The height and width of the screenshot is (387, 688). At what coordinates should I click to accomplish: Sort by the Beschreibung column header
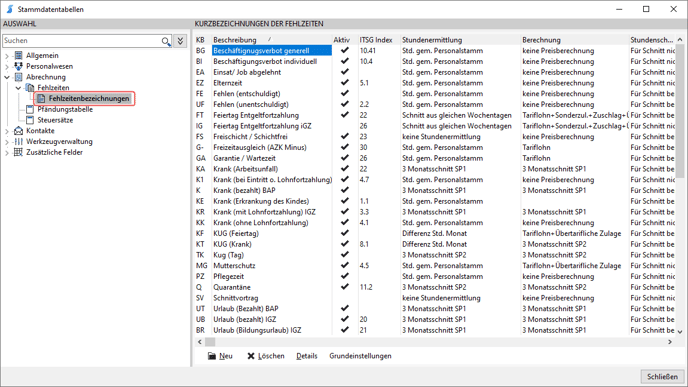(271, 40)
